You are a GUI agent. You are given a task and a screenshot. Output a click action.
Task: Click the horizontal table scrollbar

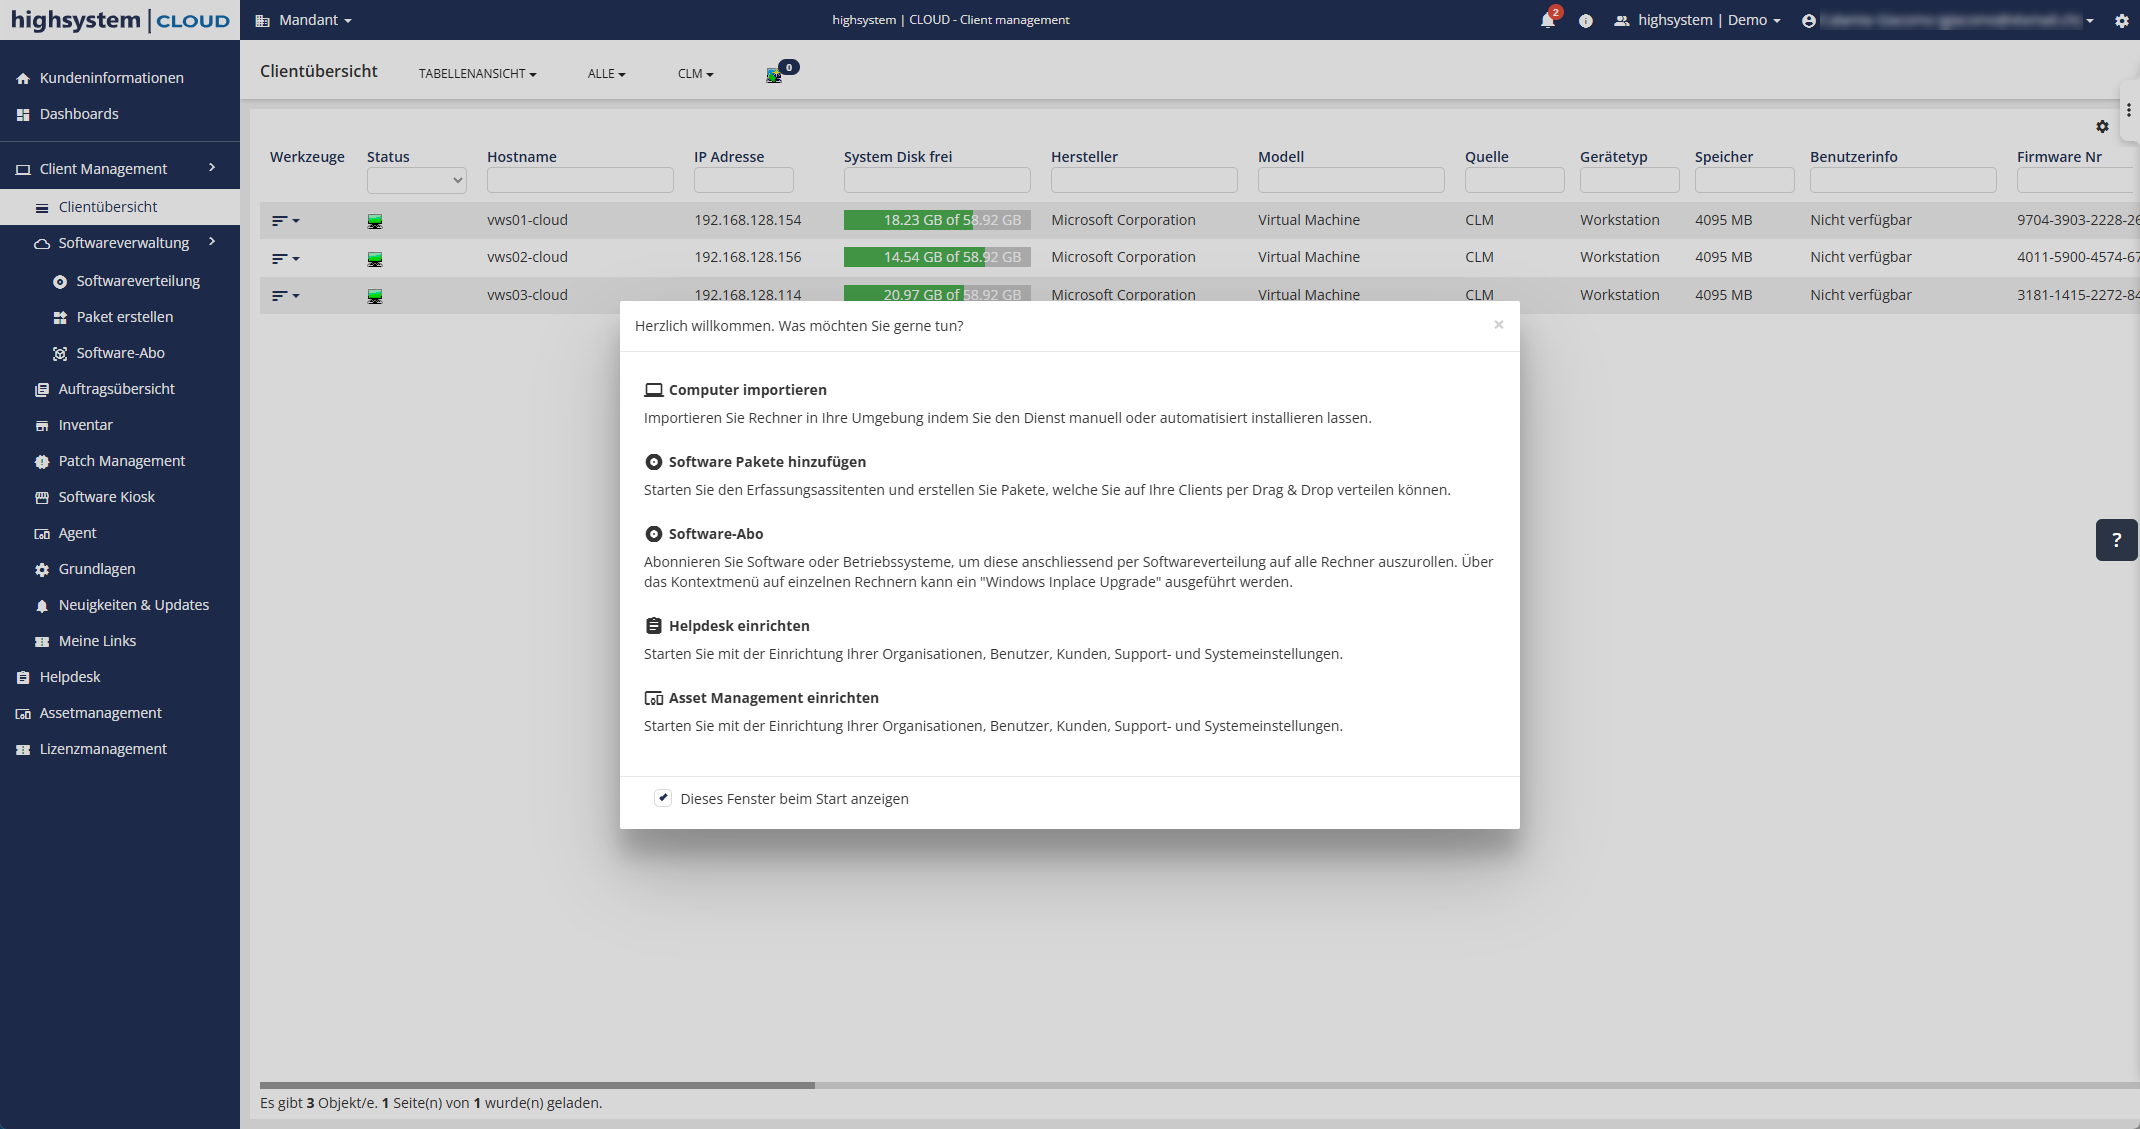[x=537, y=1085]
